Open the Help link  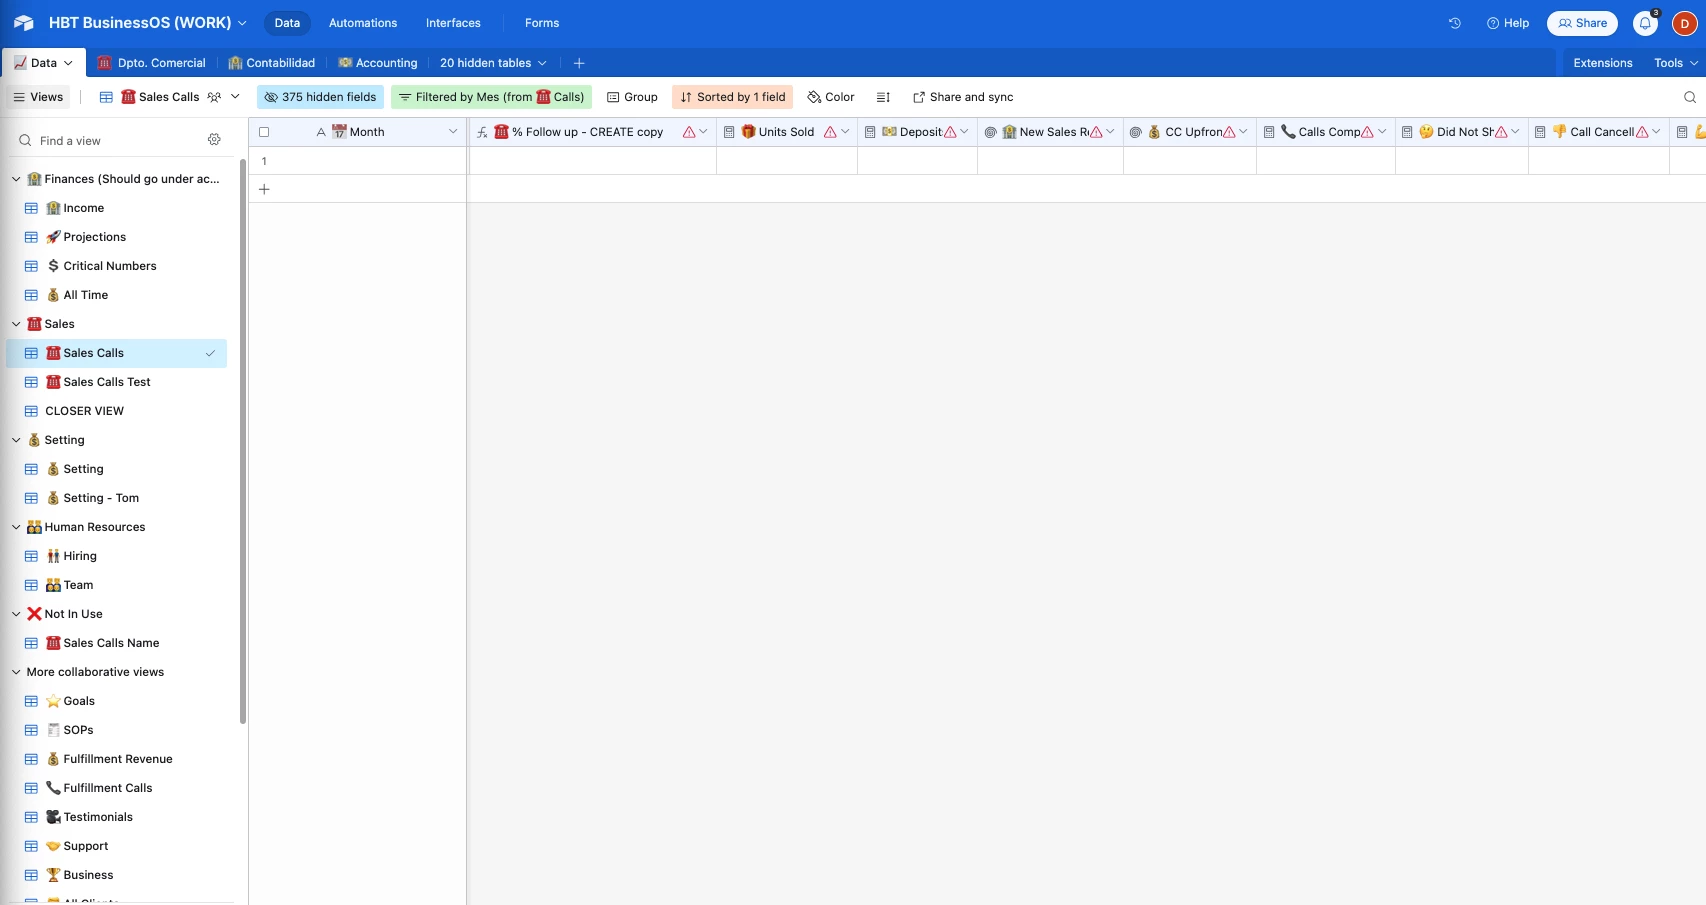coord(1507,23)
